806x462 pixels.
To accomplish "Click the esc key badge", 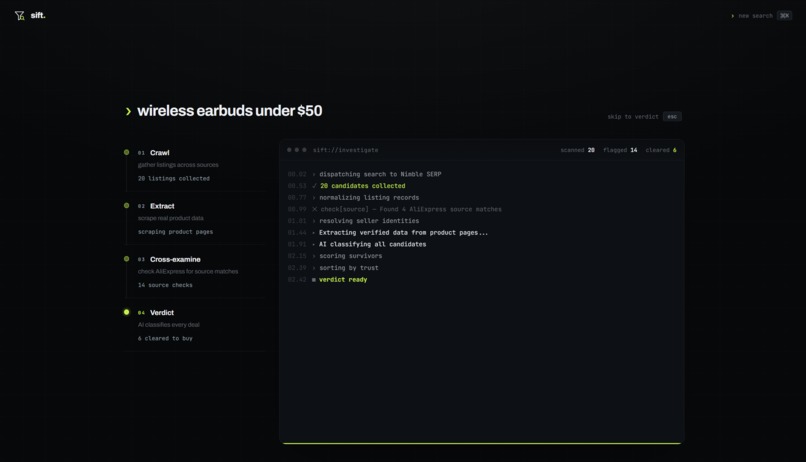I will click(x=672, y=117).
